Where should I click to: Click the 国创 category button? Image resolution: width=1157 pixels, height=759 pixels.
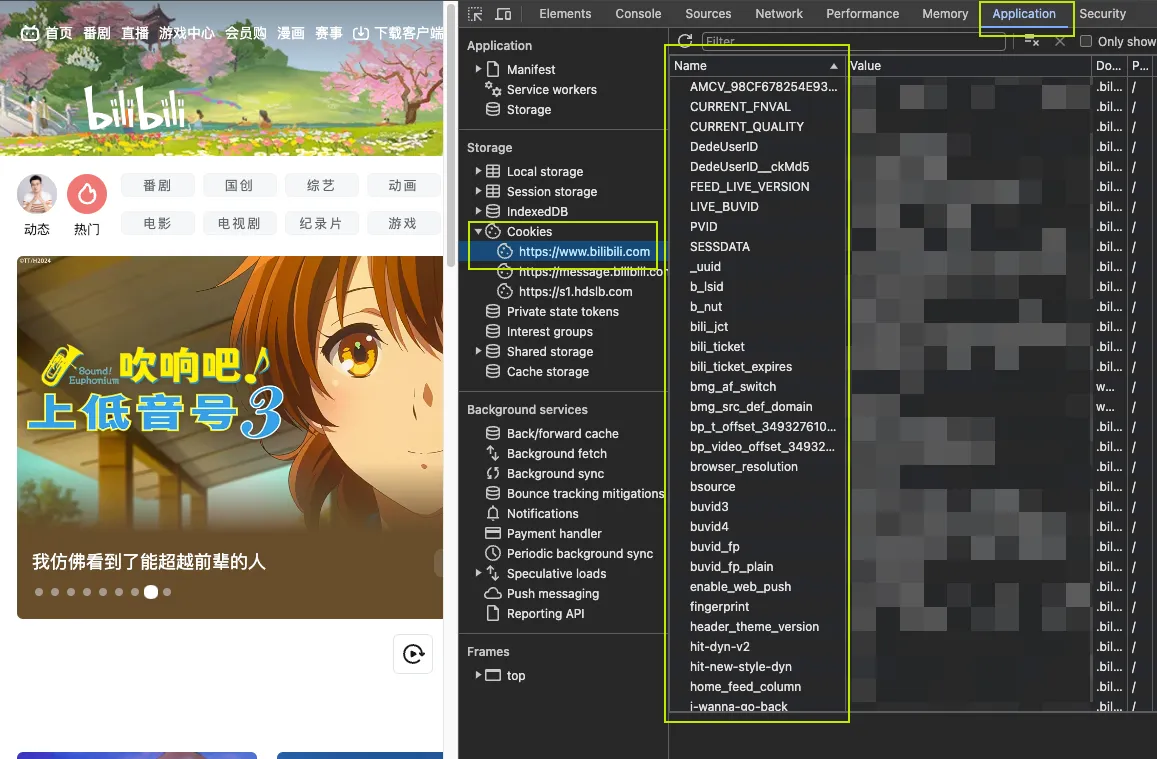239,185
